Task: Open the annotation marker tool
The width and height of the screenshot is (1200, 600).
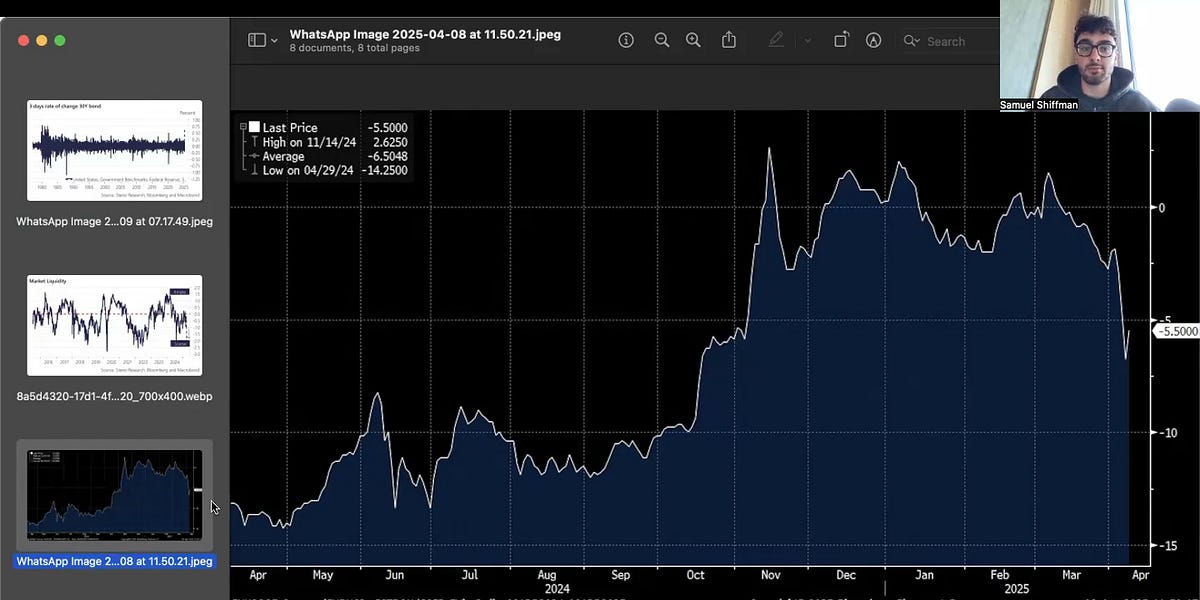Action: click(x=873, y=40)
